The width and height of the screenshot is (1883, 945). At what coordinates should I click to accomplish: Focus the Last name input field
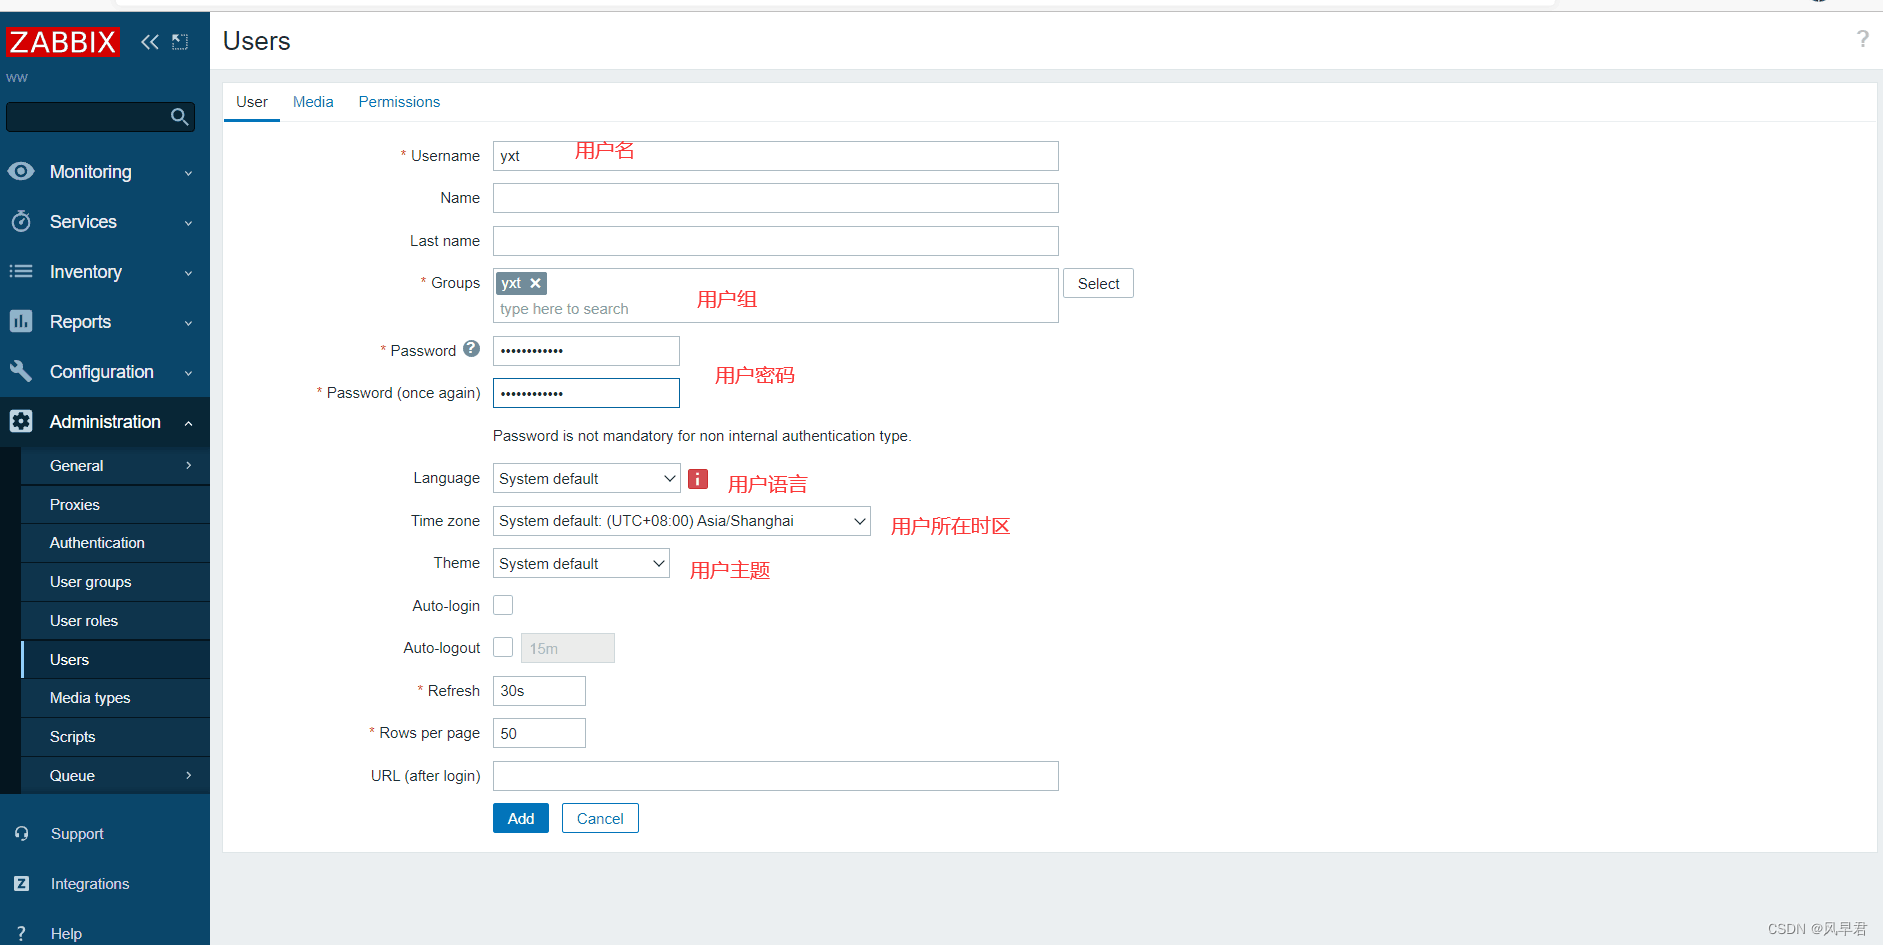[775, 241]
